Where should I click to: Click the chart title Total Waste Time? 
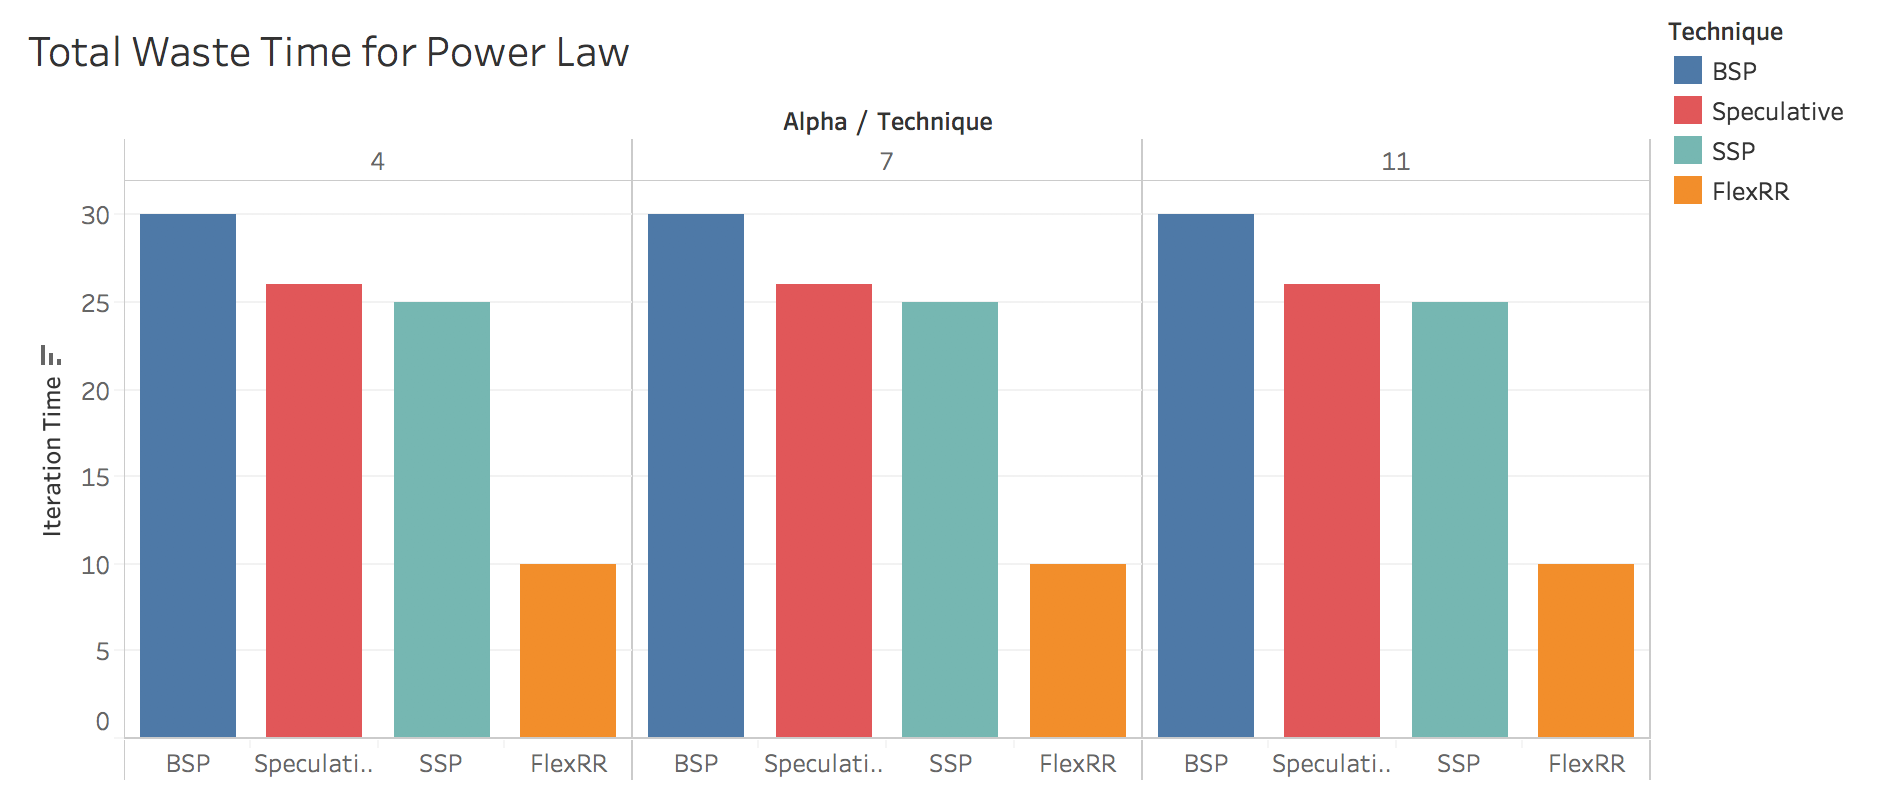click(x=328, y=53)
